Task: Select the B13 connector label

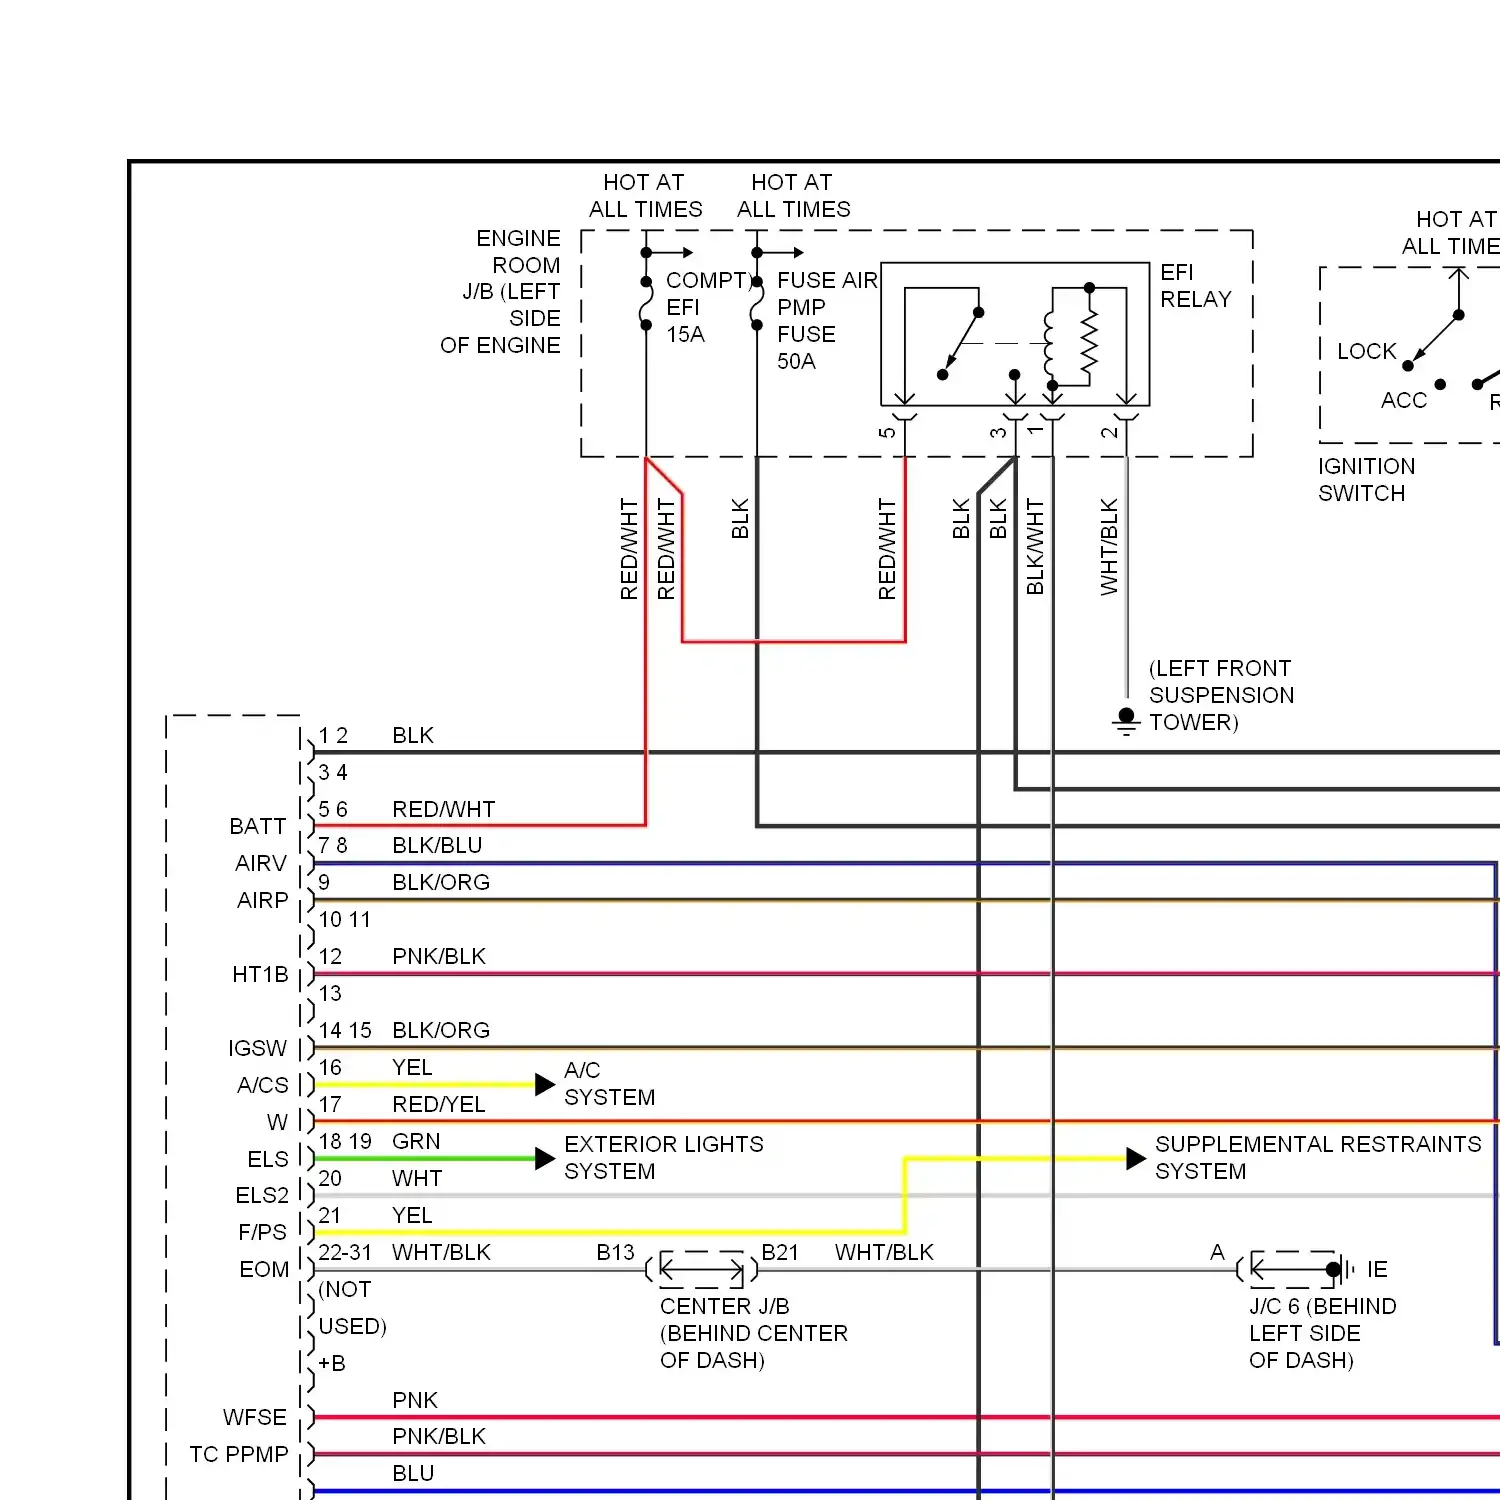Action: click(615, 1252)
